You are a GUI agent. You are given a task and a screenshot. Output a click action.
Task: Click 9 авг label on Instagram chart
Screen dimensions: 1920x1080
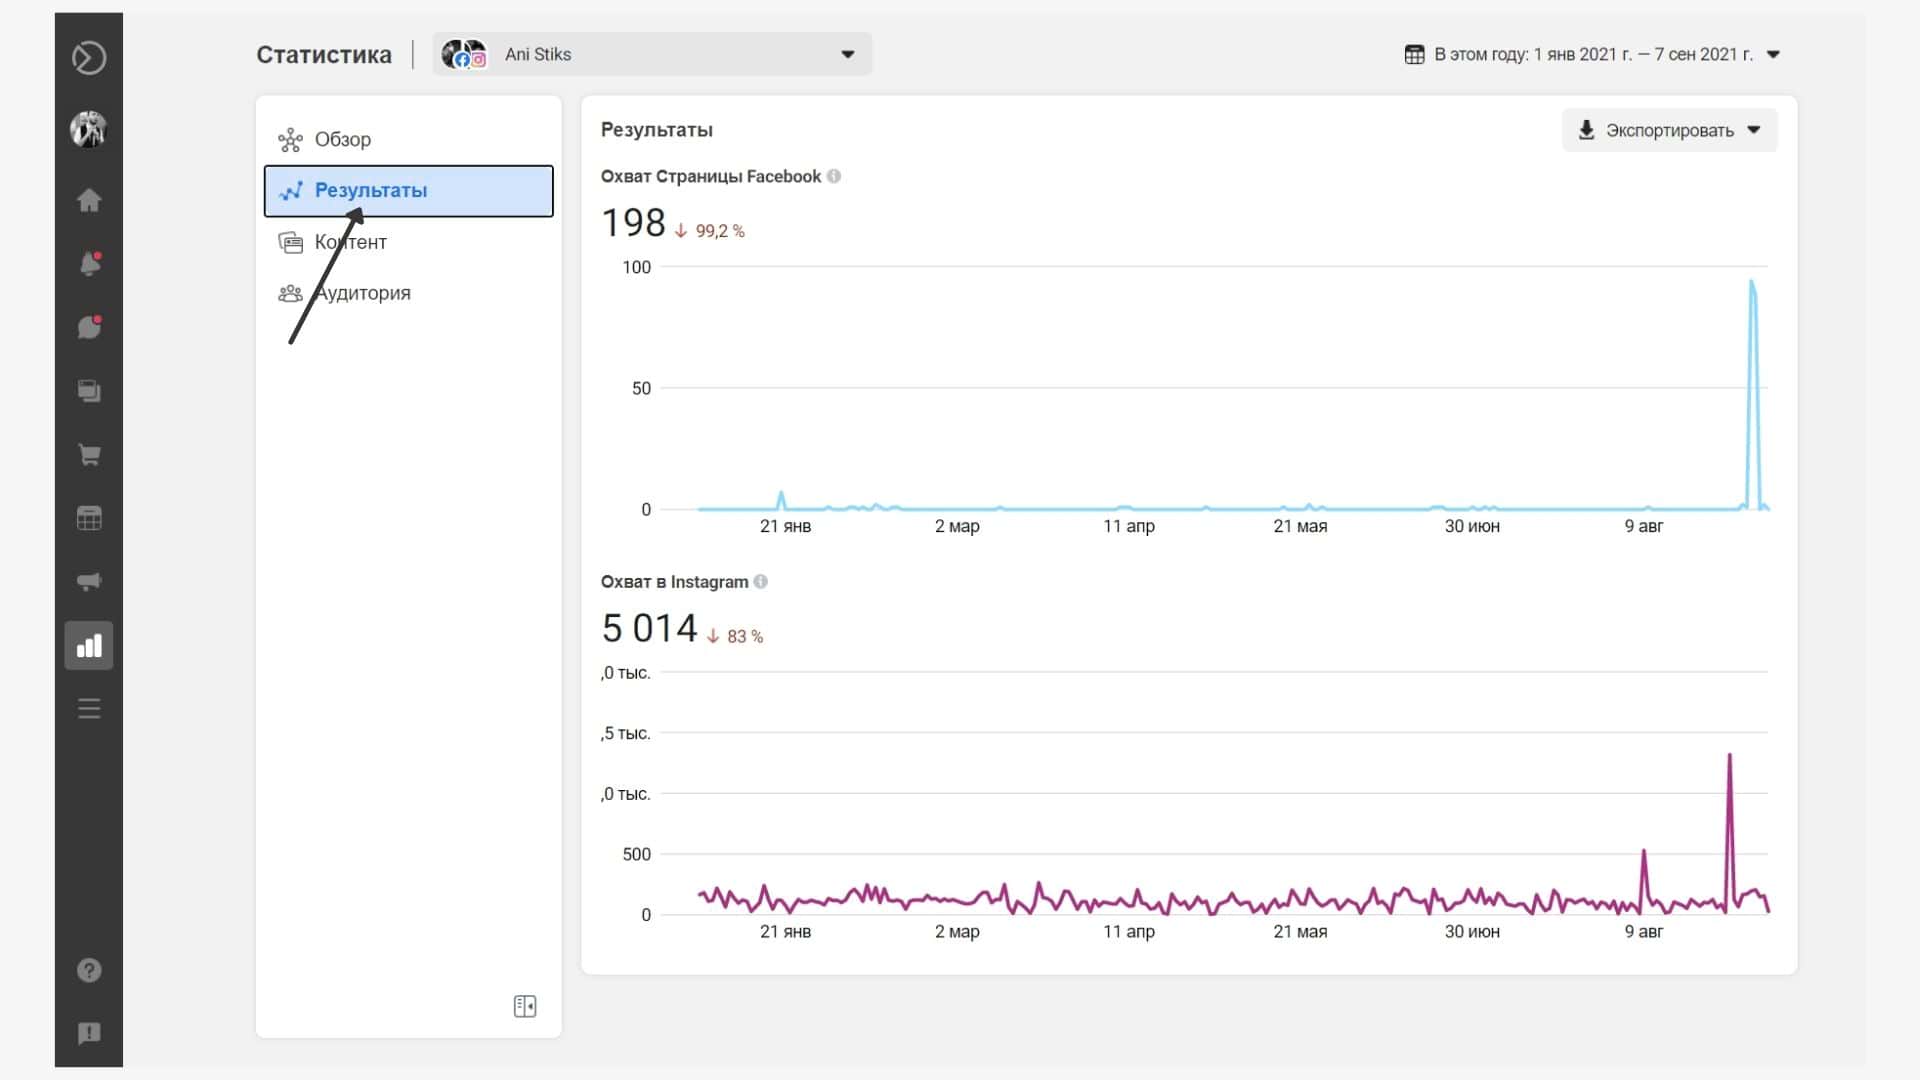click(x=1644, y=931)
